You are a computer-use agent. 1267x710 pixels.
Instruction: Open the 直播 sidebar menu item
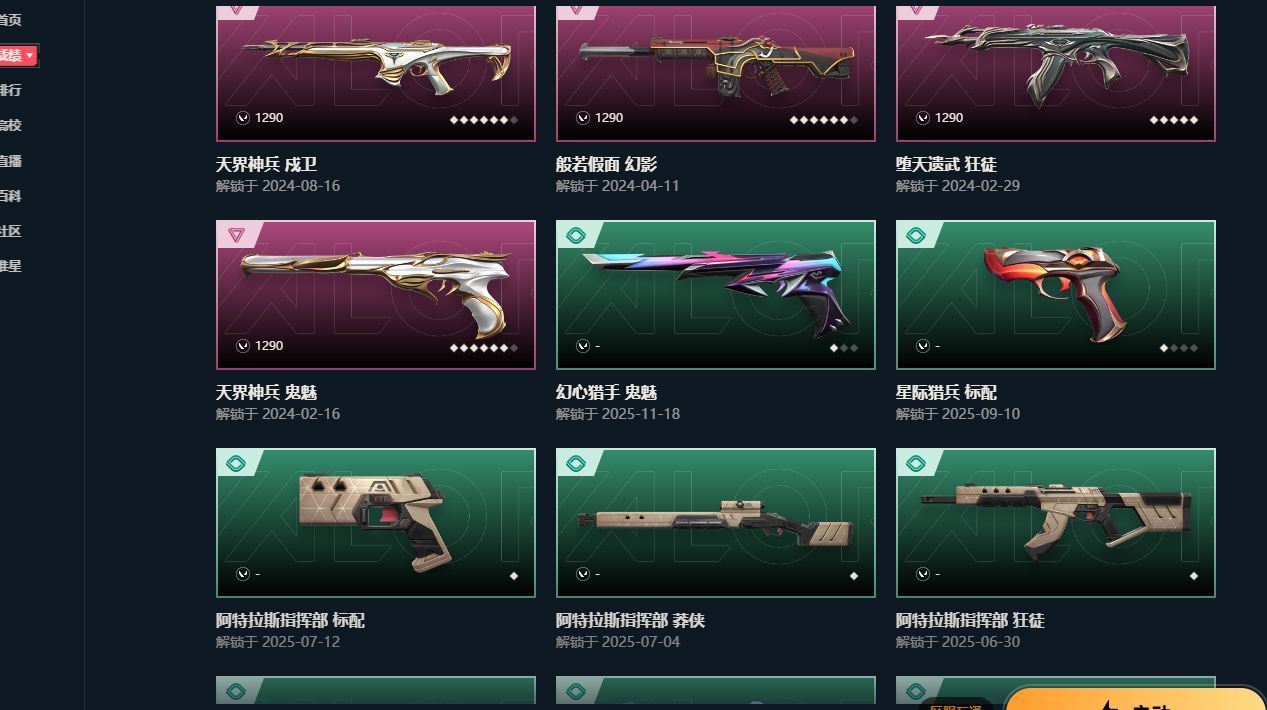click(10, 161)
